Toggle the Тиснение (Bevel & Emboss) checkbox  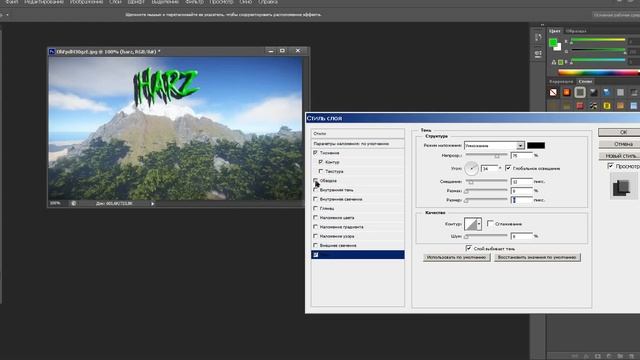tap(315, 153)
